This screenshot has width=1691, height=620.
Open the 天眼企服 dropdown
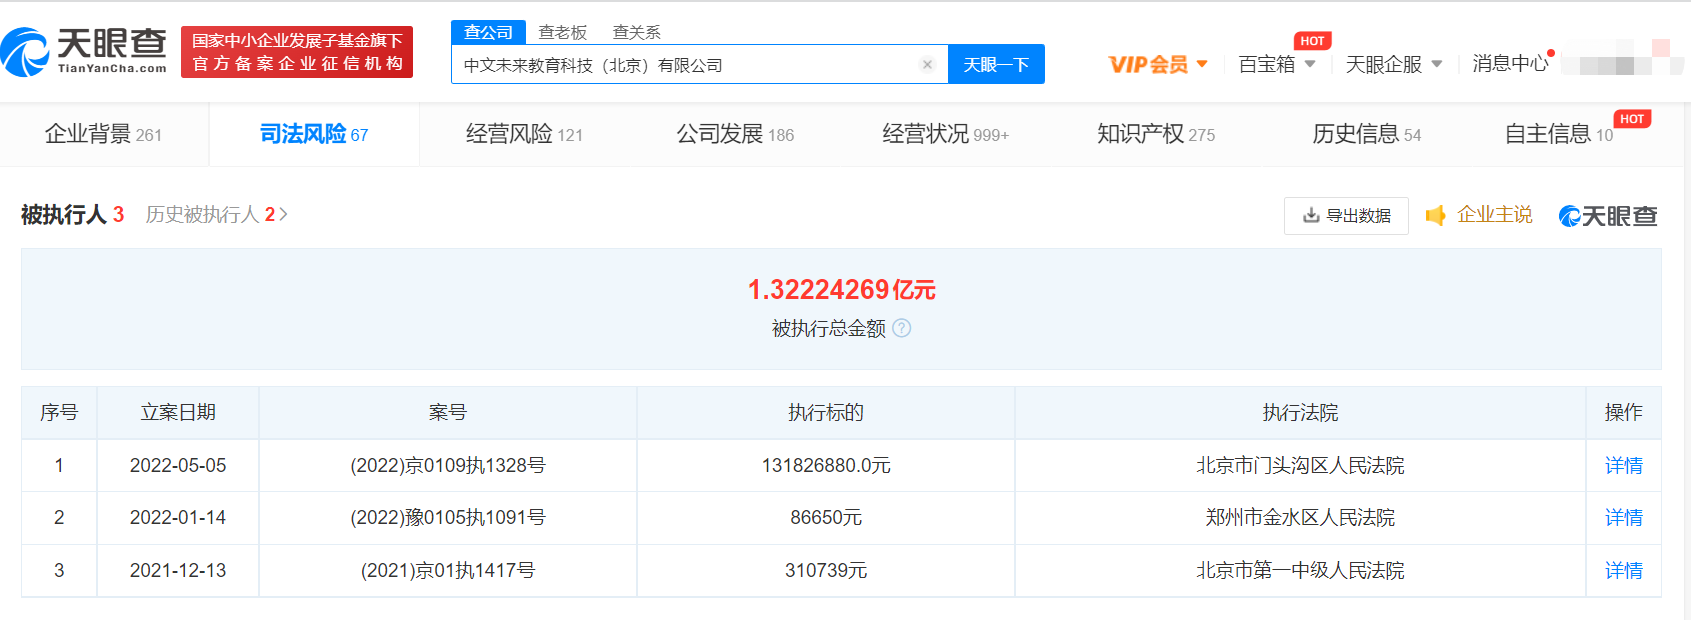tap(1393, 65)
